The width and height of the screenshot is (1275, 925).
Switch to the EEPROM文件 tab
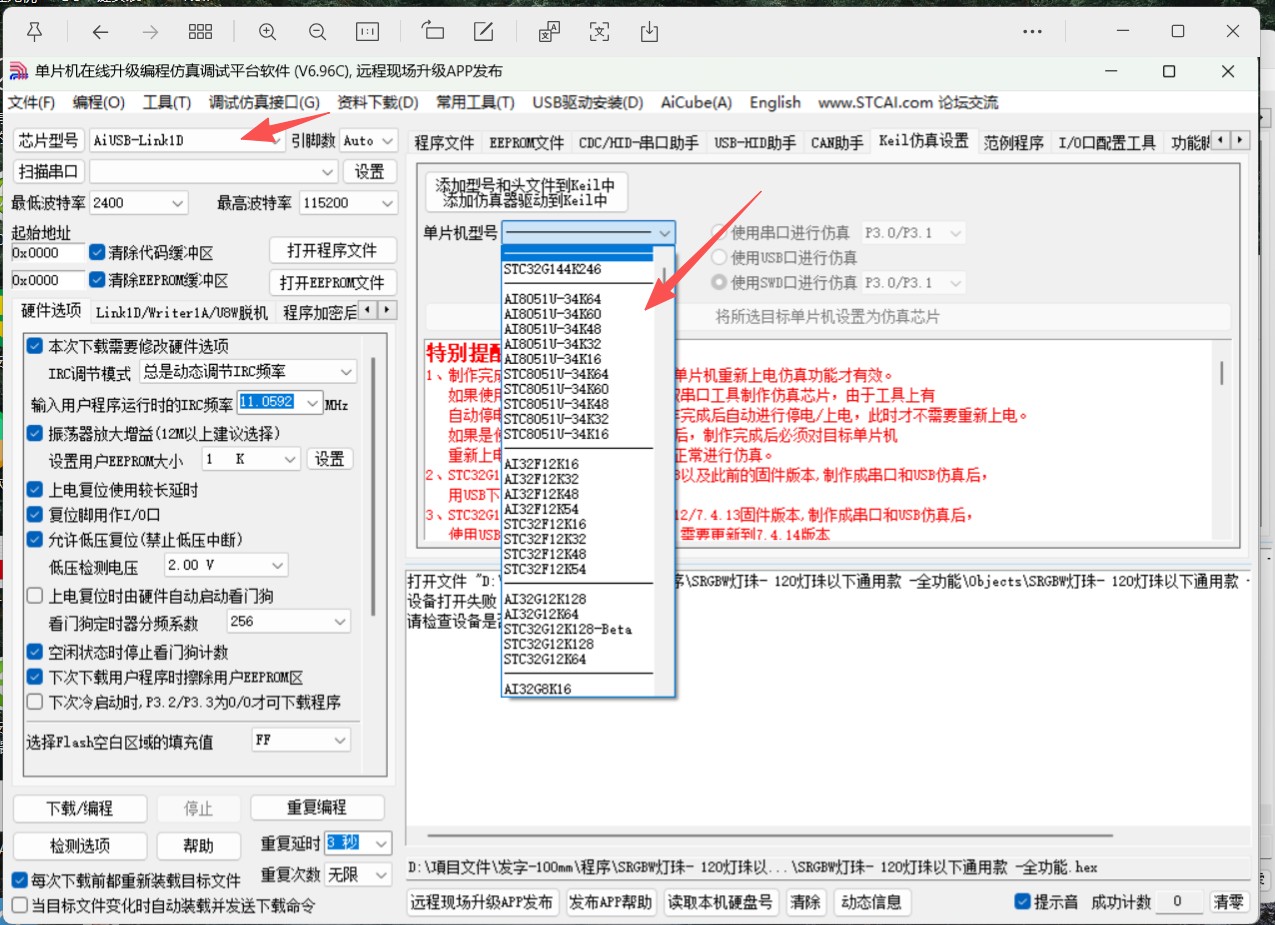click(526, 143)
